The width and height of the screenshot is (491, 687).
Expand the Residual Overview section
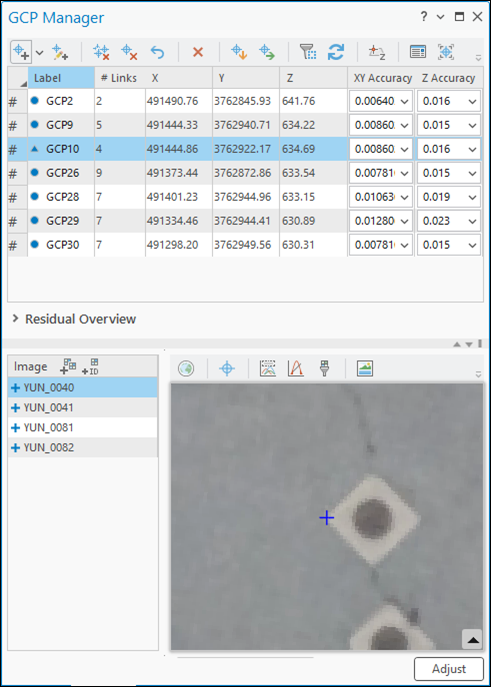pos(16,319)
